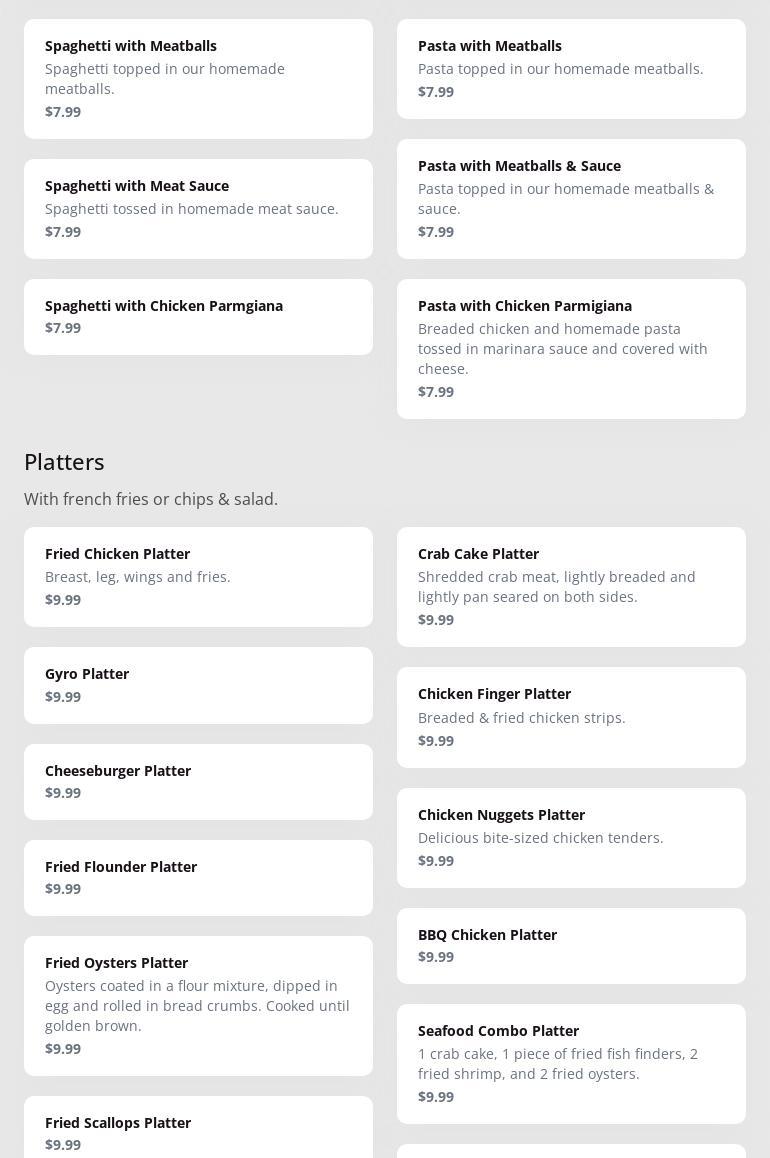Open the Cheeseburger Platter card
The width and height of the screenshot is (770, 1158).
(198, 781)
